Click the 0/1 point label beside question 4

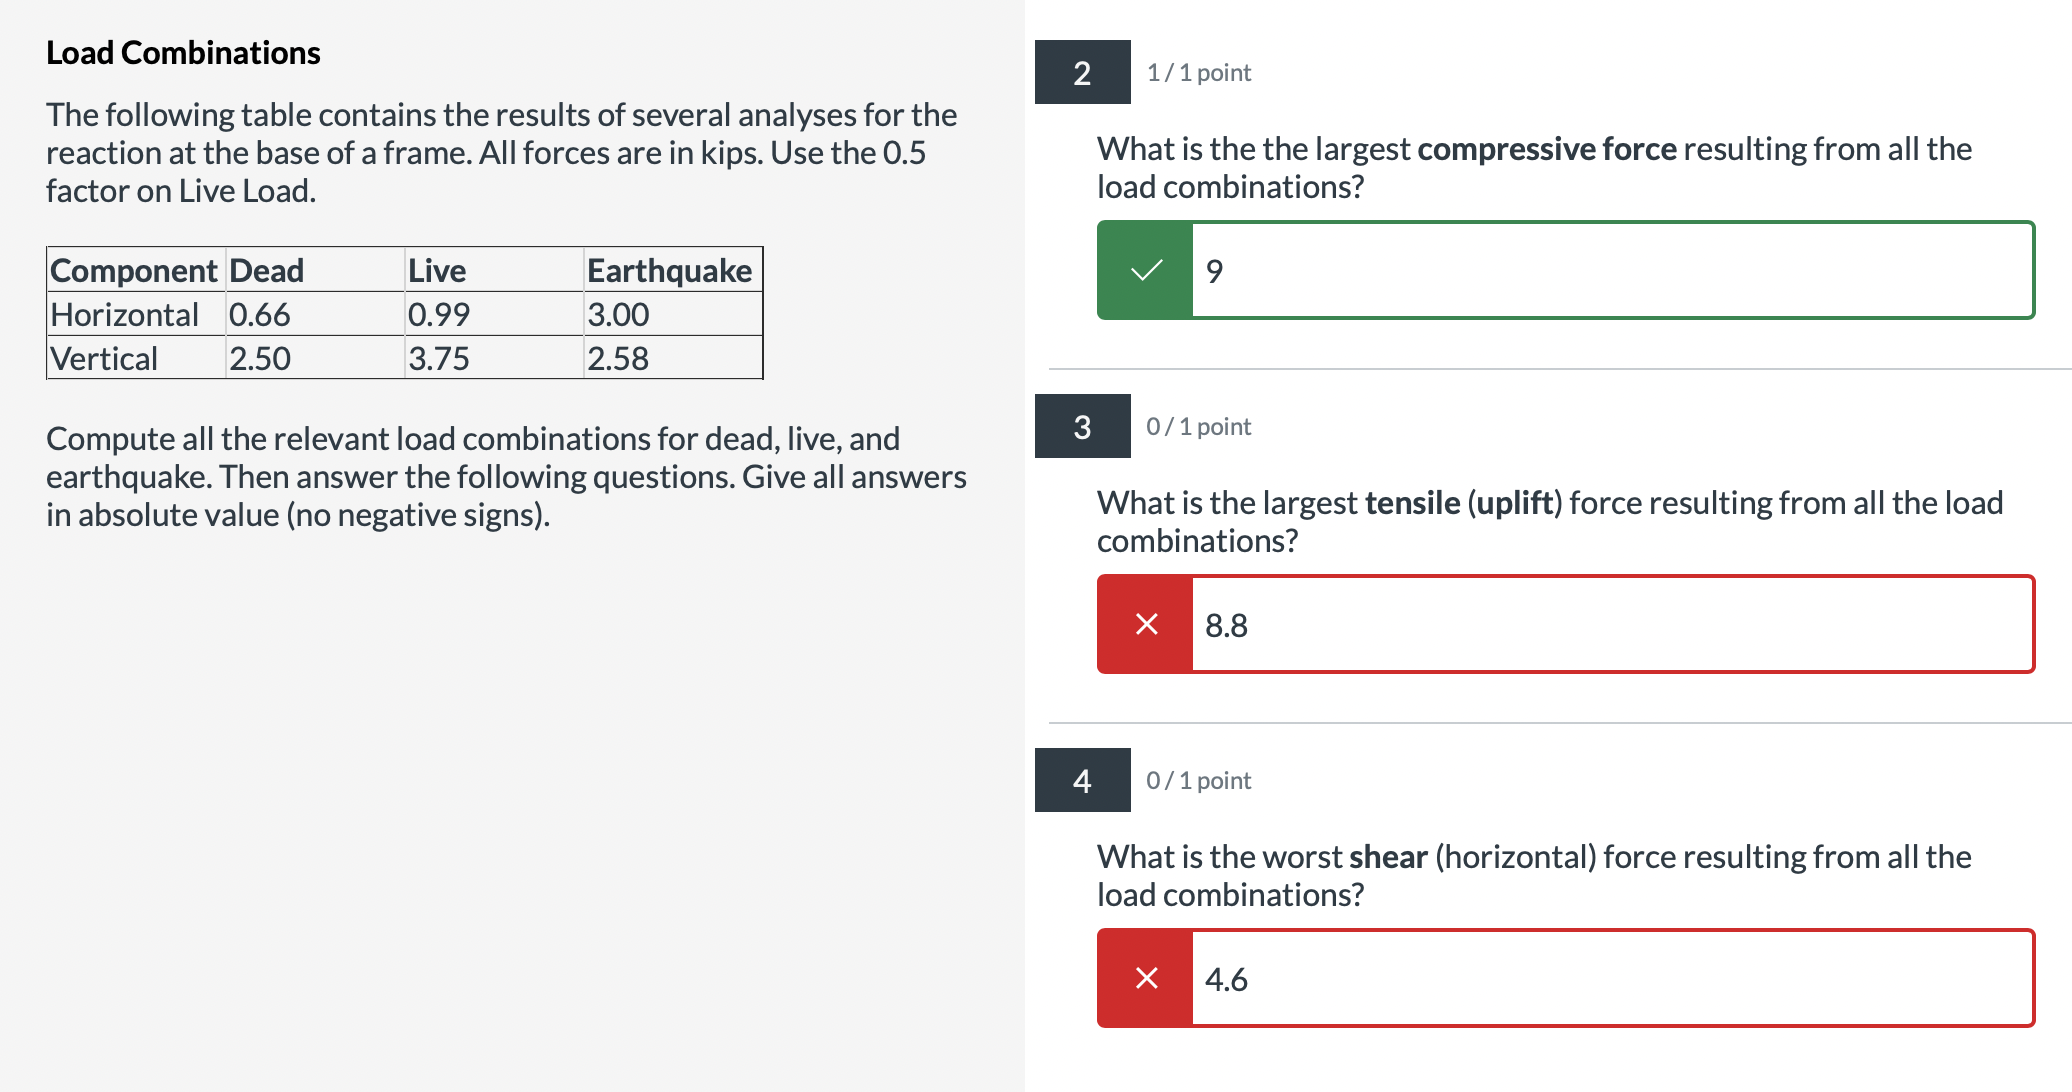1197,781
